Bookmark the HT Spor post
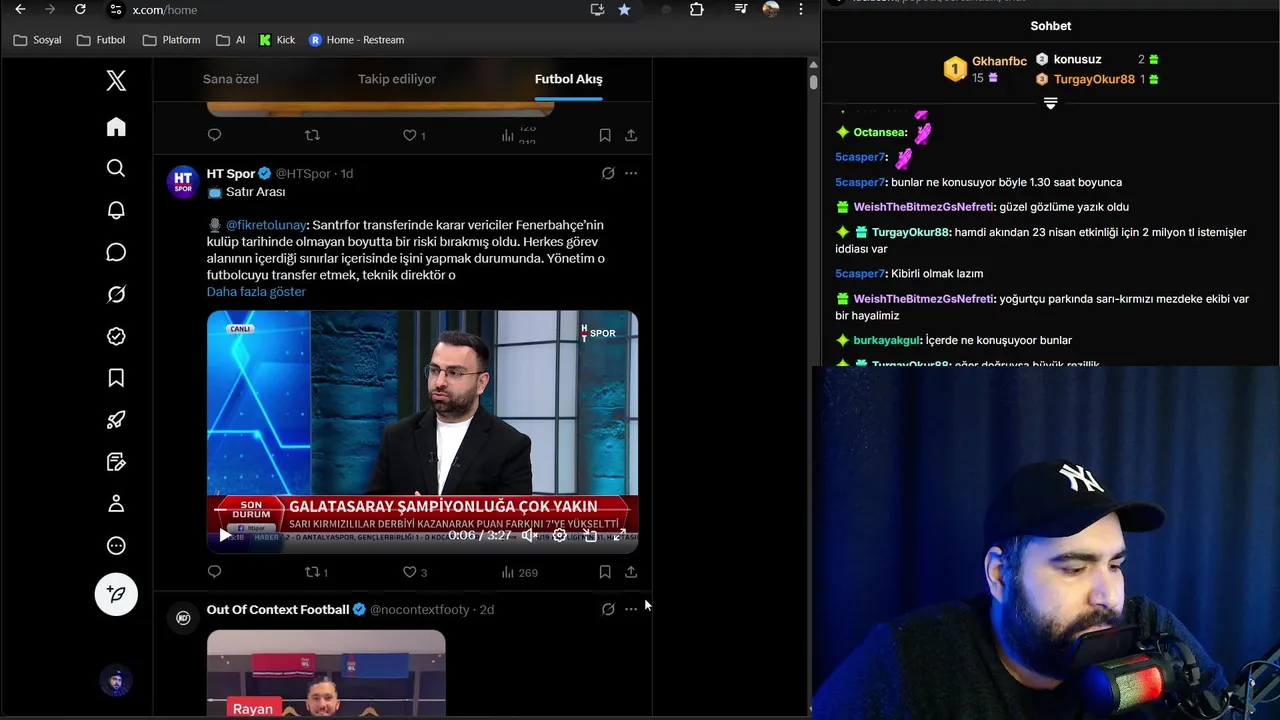Viewport: 1280px width, 720px height. coord(605,572)
